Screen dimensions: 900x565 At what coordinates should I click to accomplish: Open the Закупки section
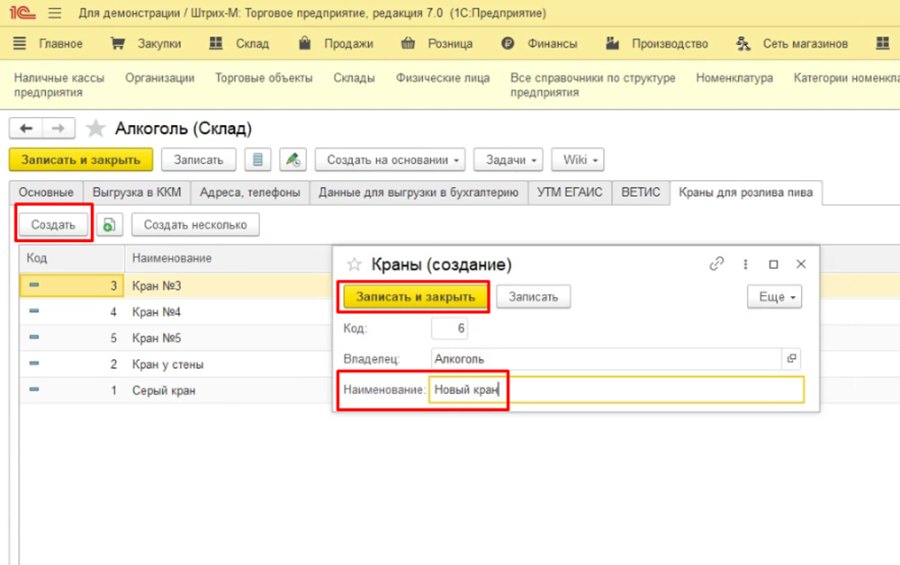click(x=146, y=44)
